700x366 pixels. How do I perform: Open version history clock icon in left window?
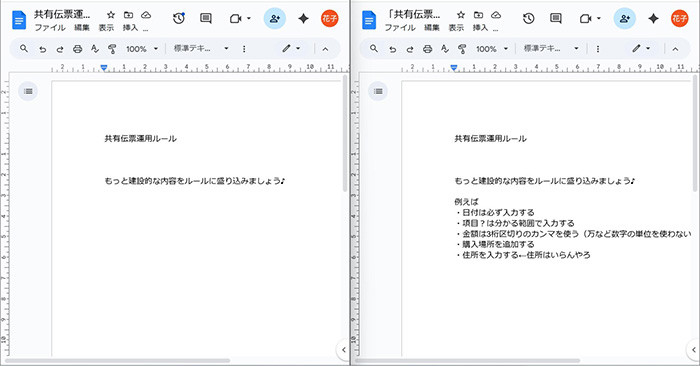(179, 18)
